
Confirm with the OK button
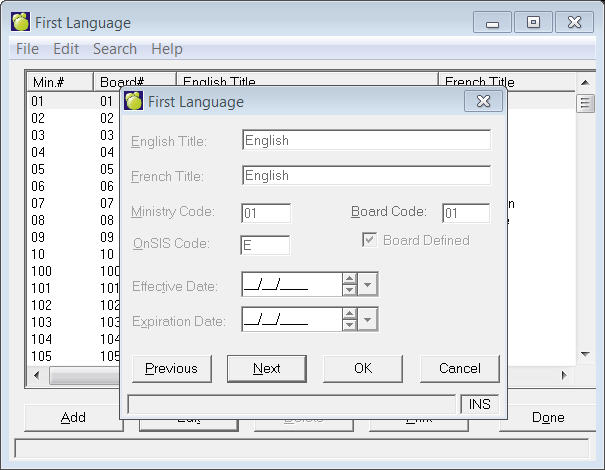(x=363, y=368)
